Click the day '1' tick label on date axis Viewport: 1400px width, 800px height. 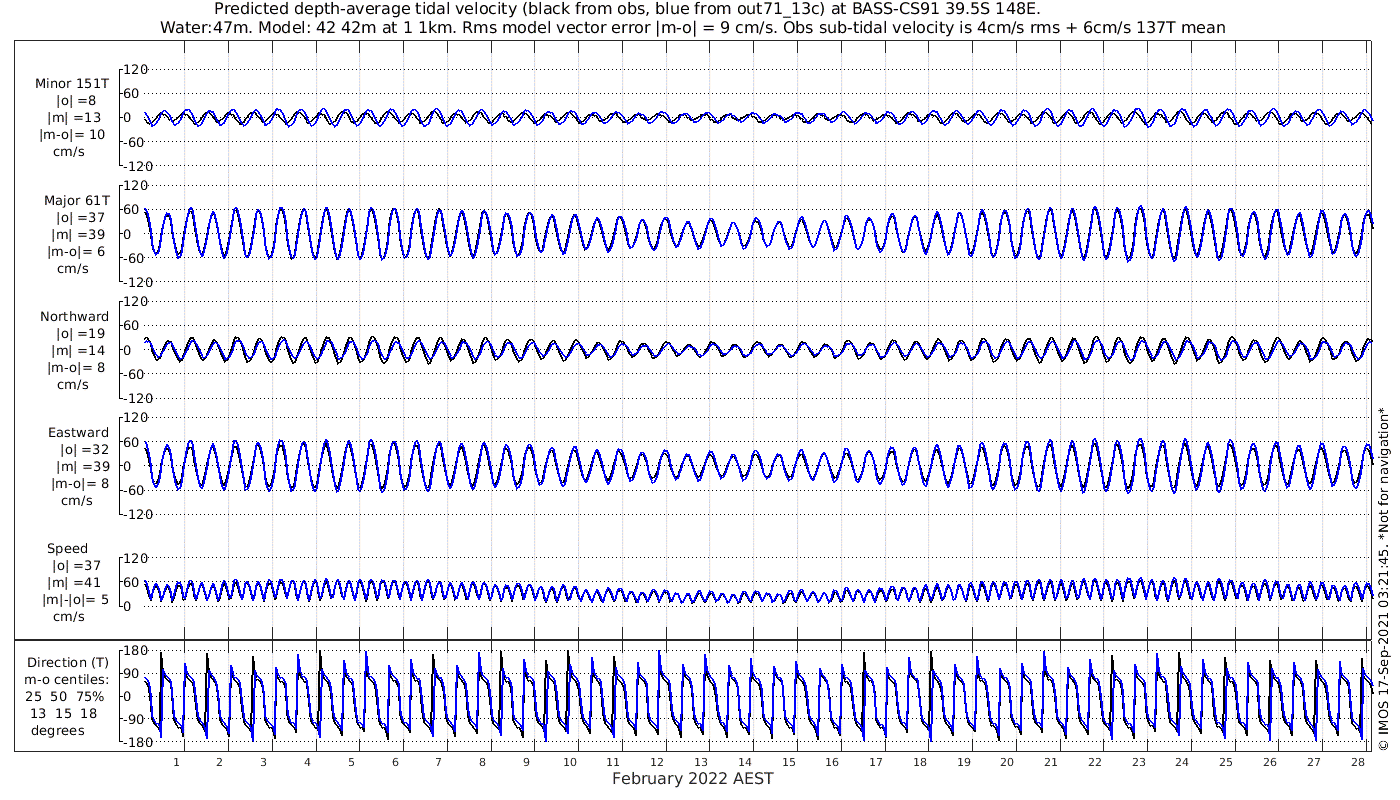tap(176, 762)
